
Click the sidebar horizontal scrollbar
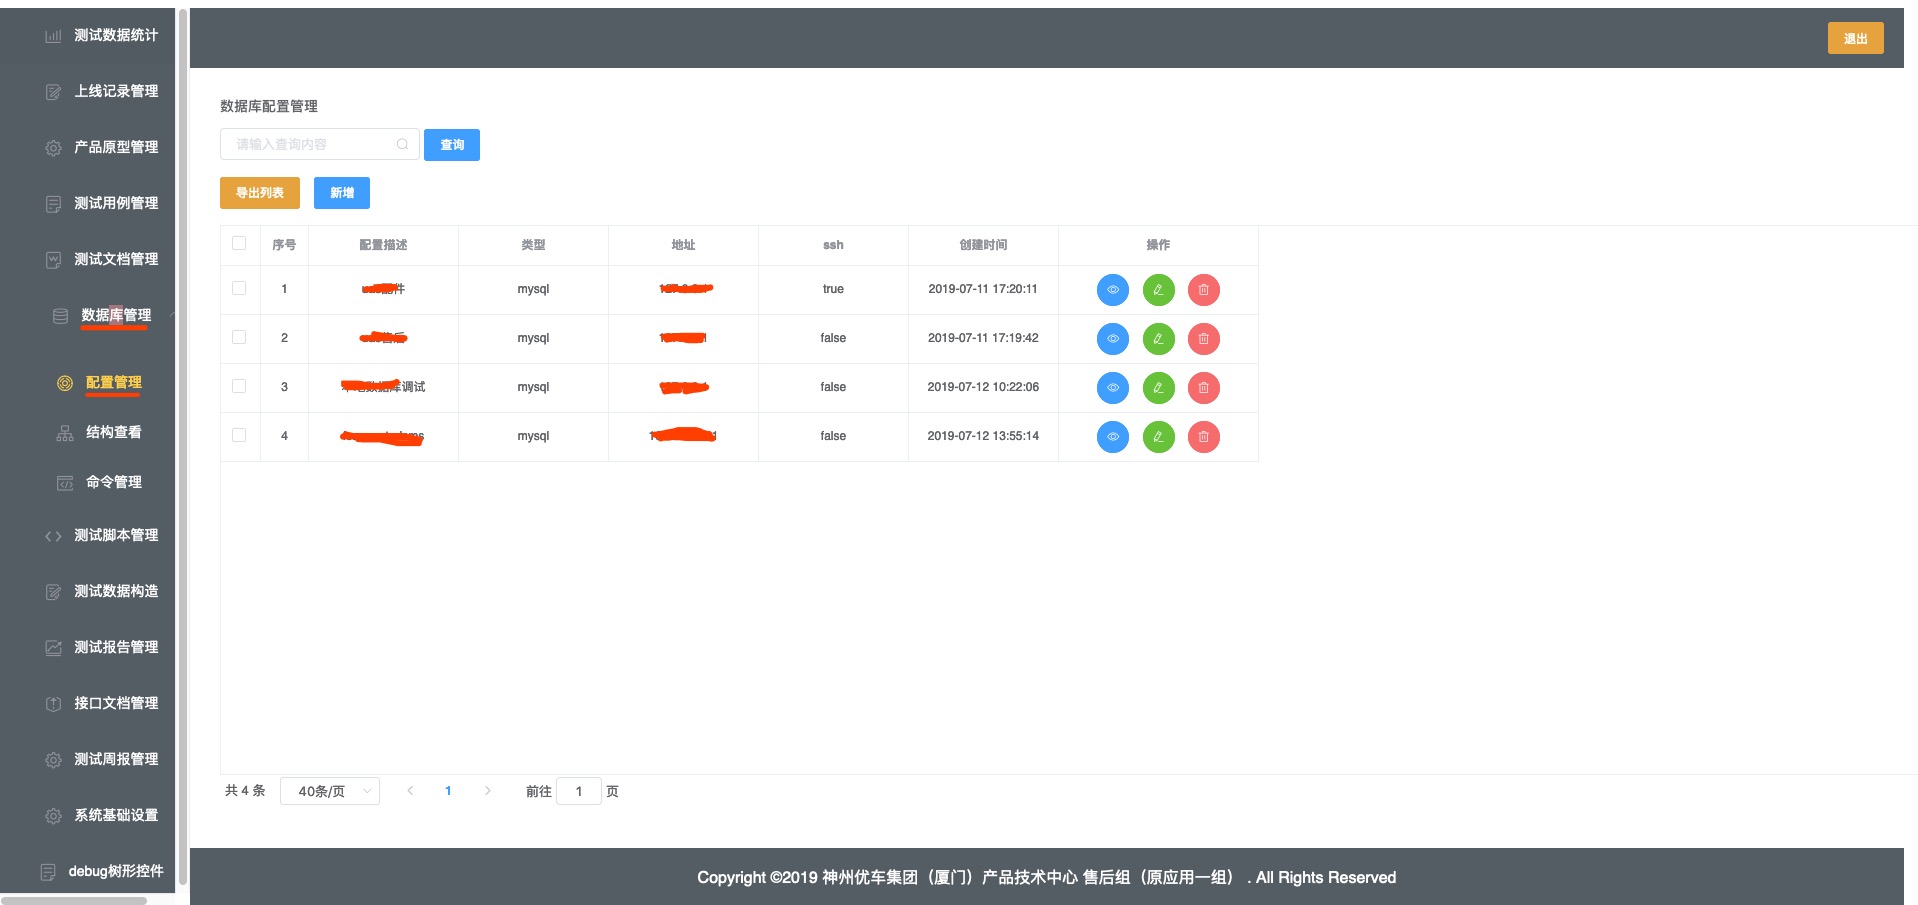coord(74,900)
